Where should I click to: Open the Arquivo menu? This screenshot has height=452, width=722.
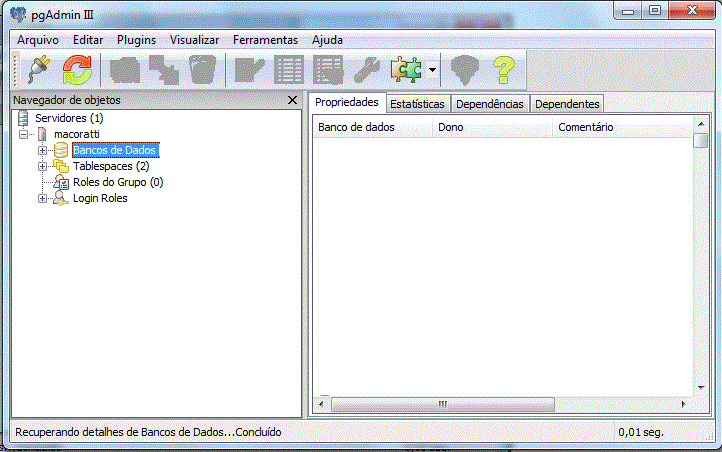[38, 40]
